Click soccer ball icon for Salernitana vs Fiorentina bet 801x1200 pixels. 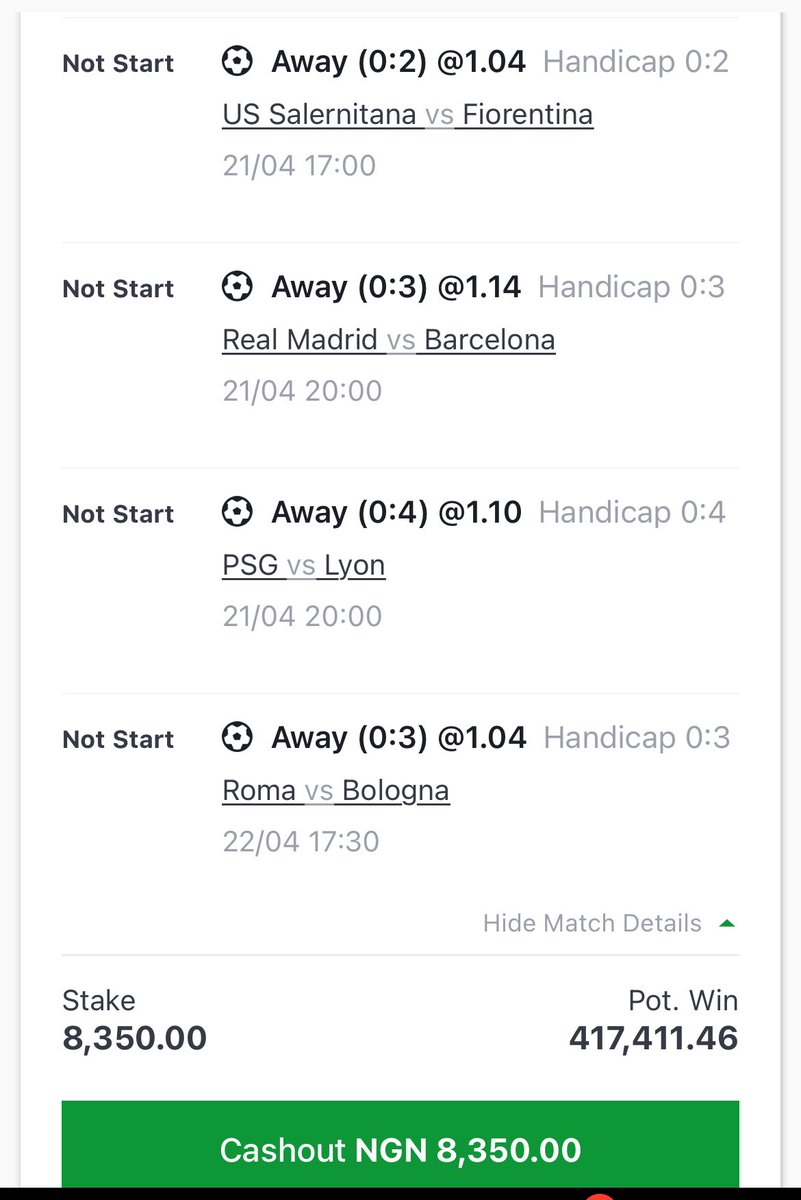click(237, 62)
